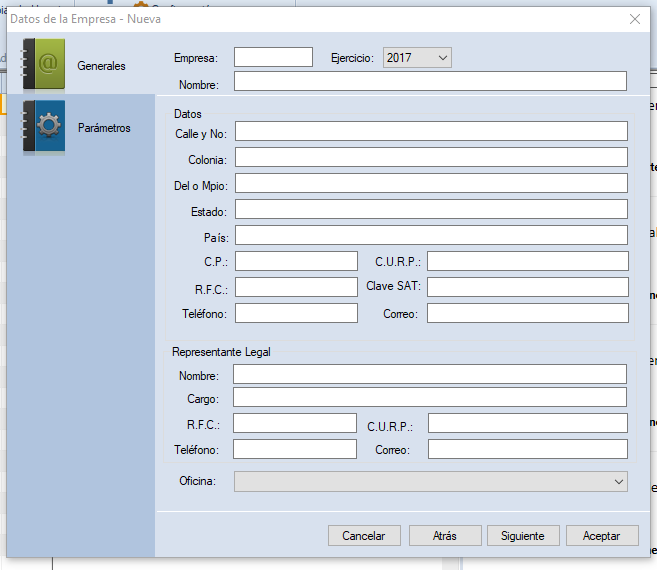Viewport: 657px width, 570px height.
Task: Click the Estado text field
Action: pos(431,209)
